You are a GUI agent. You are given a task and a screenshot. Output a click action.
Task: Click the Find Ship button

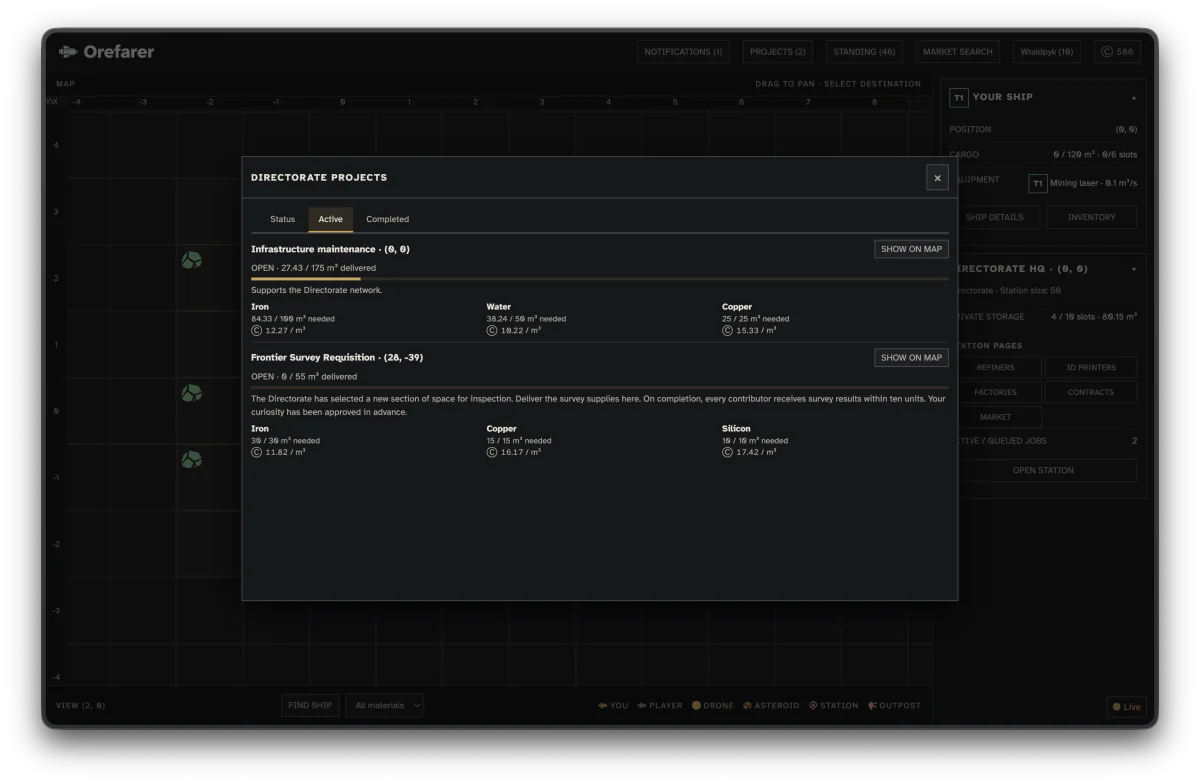click(x=310, y=705)
